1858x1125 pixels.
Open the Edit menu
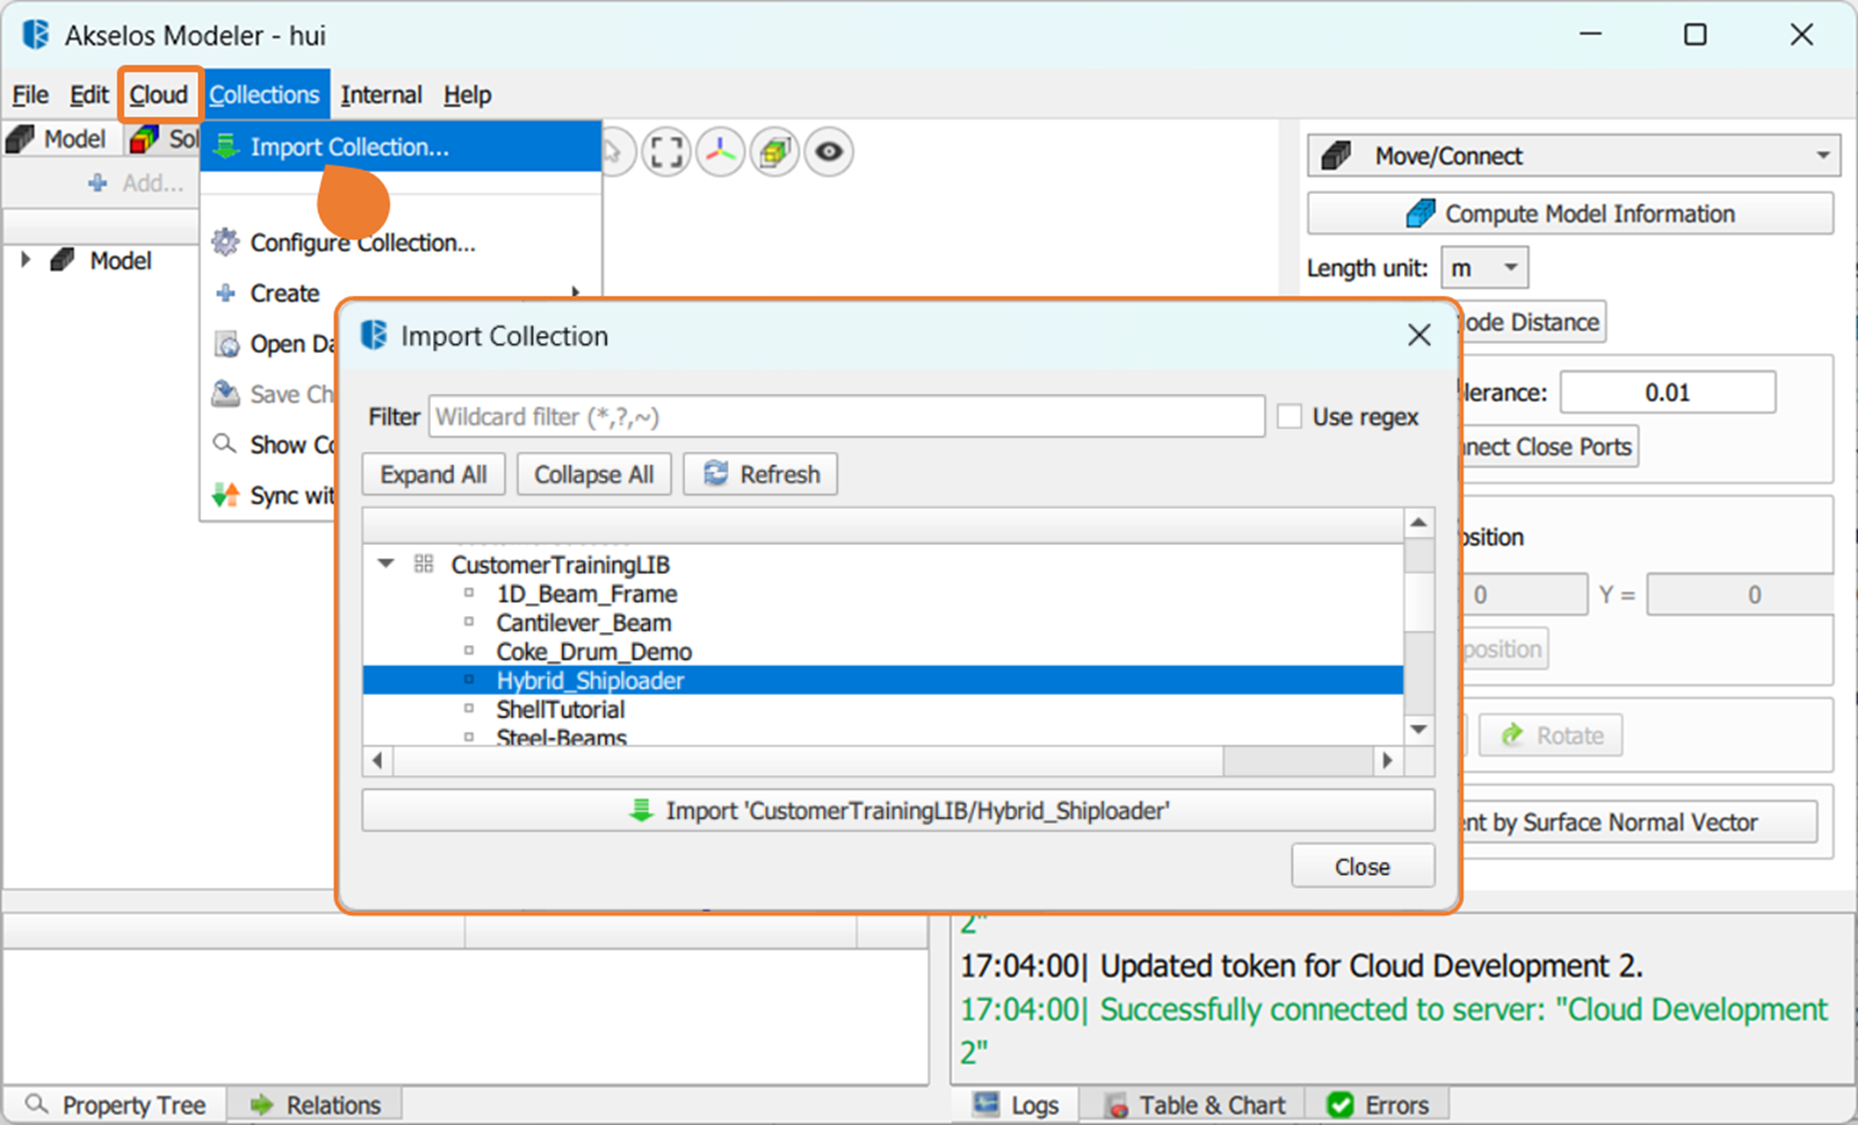(x=89, y=95)
